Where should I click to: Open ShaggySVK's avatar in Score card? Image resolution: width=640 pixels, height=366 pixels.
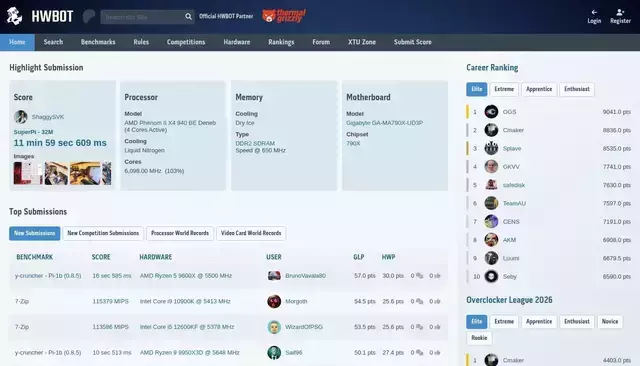20,117
